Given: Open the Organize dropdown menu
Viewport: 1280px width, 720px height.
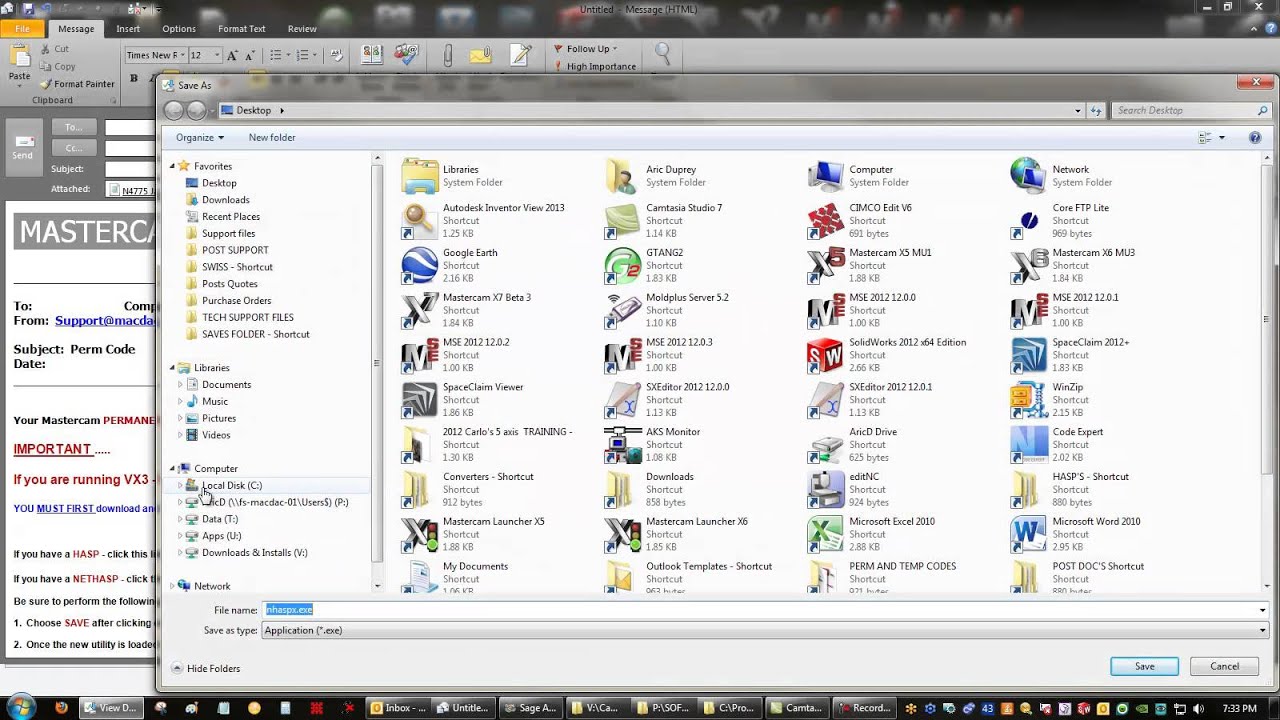Looking at the screenshot, I should coord(200,137).
